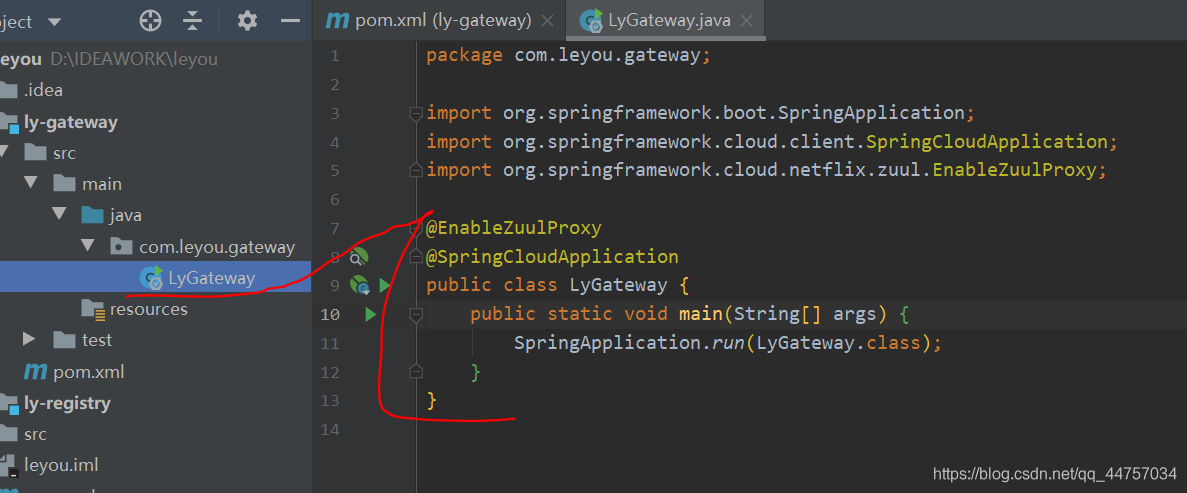Click the Maven pom.xml file icon
This screenshot has width=1187, height=493.
[x=36, y=372]
